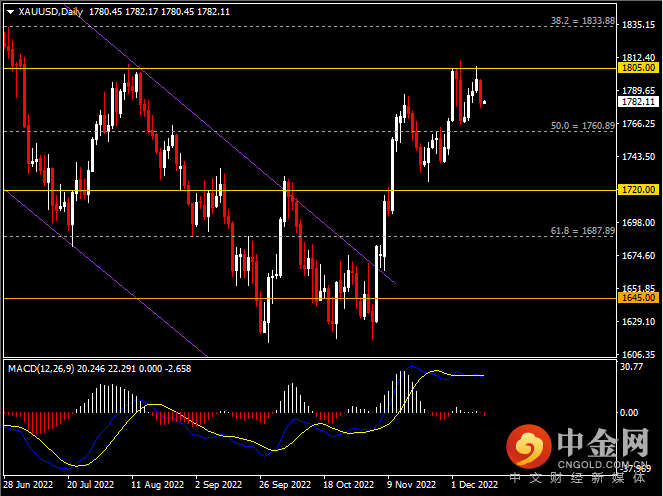663x496 pixels.
Task: Click the 28 Jun 2022 date label
Action: tap(27, 484)
